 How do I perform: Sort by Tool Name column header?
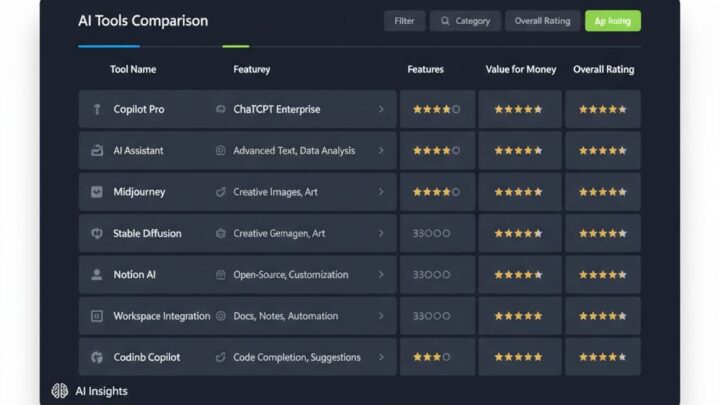(x=133, y=69)
